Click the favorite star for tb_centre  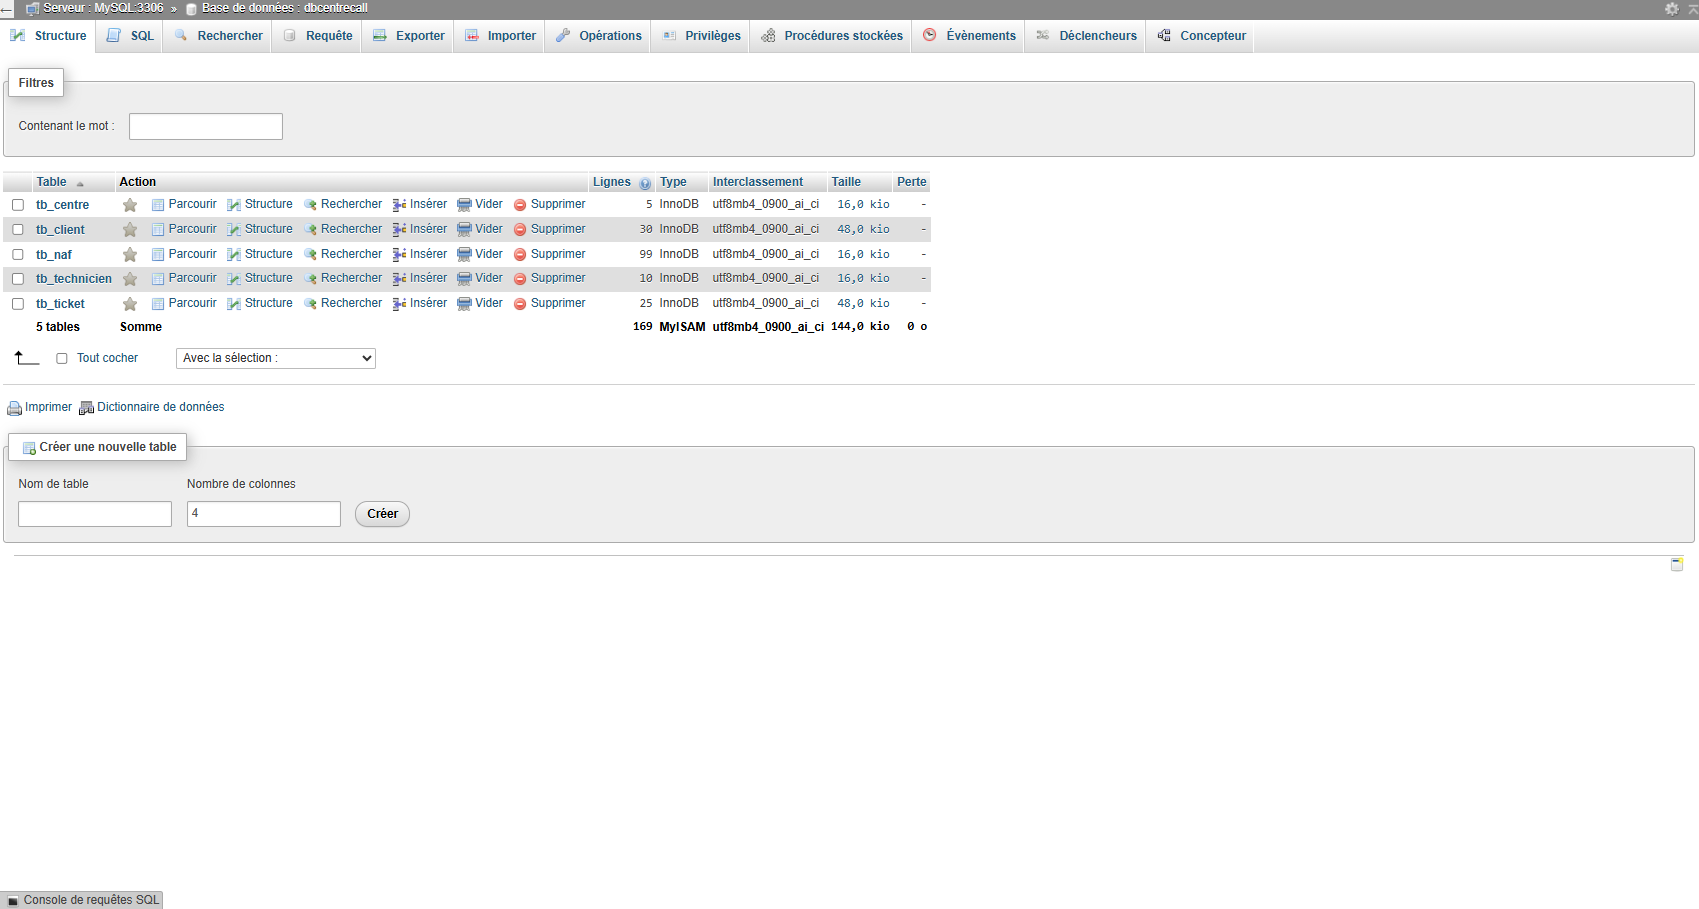(x=130, y=205)
